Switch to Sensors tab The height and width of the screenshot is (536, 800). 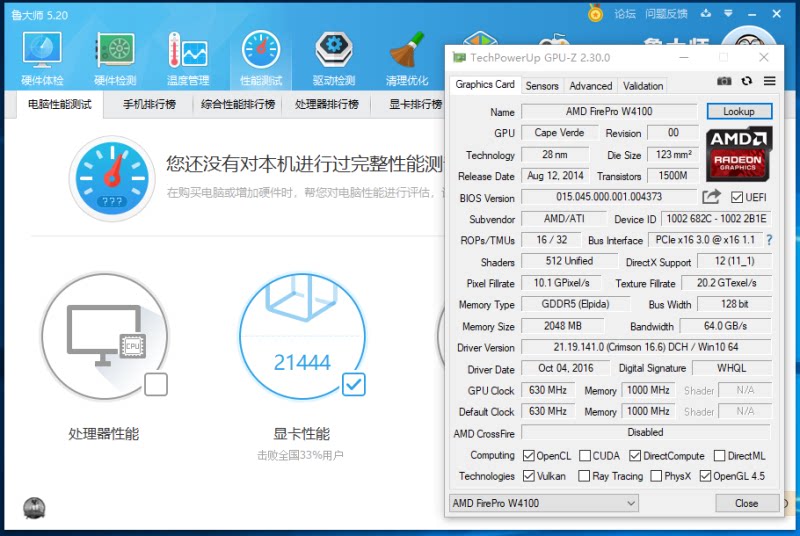[x=542, y=86]
